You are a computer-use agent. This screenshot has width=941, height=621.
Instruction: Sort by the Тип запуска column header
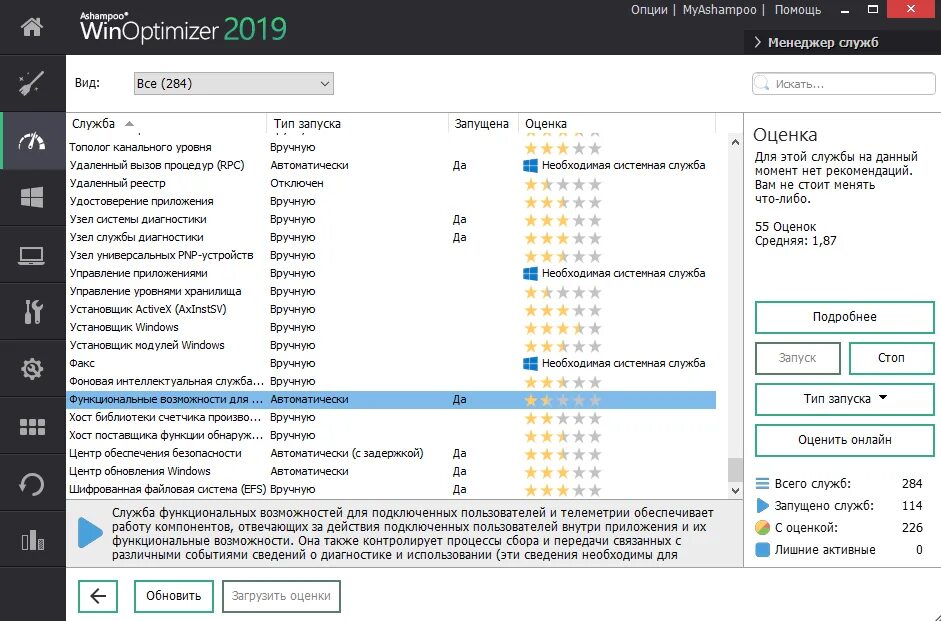tap(357, 124)
